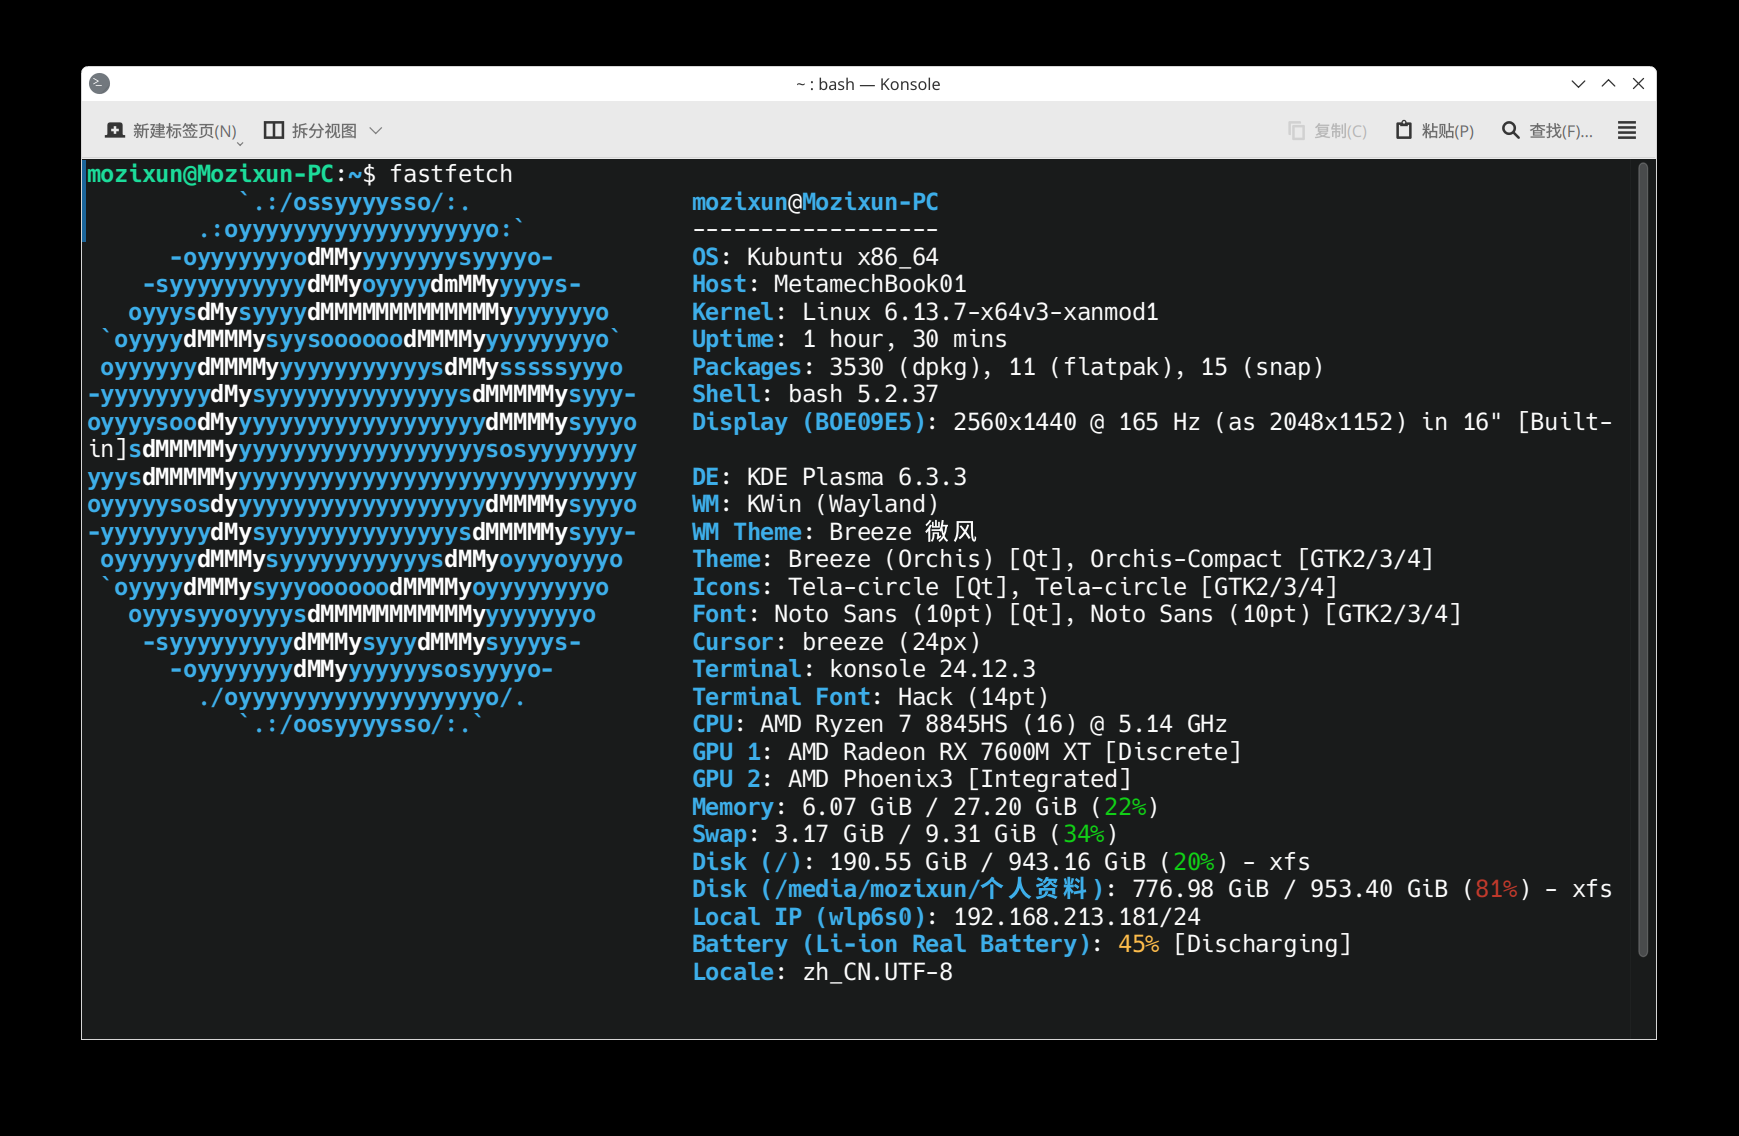Image resolution: width=1739 pixels, height=1136 pixels.
Task: Click the split view 拆分视图 icon
Action: click(x=273, y=130)
